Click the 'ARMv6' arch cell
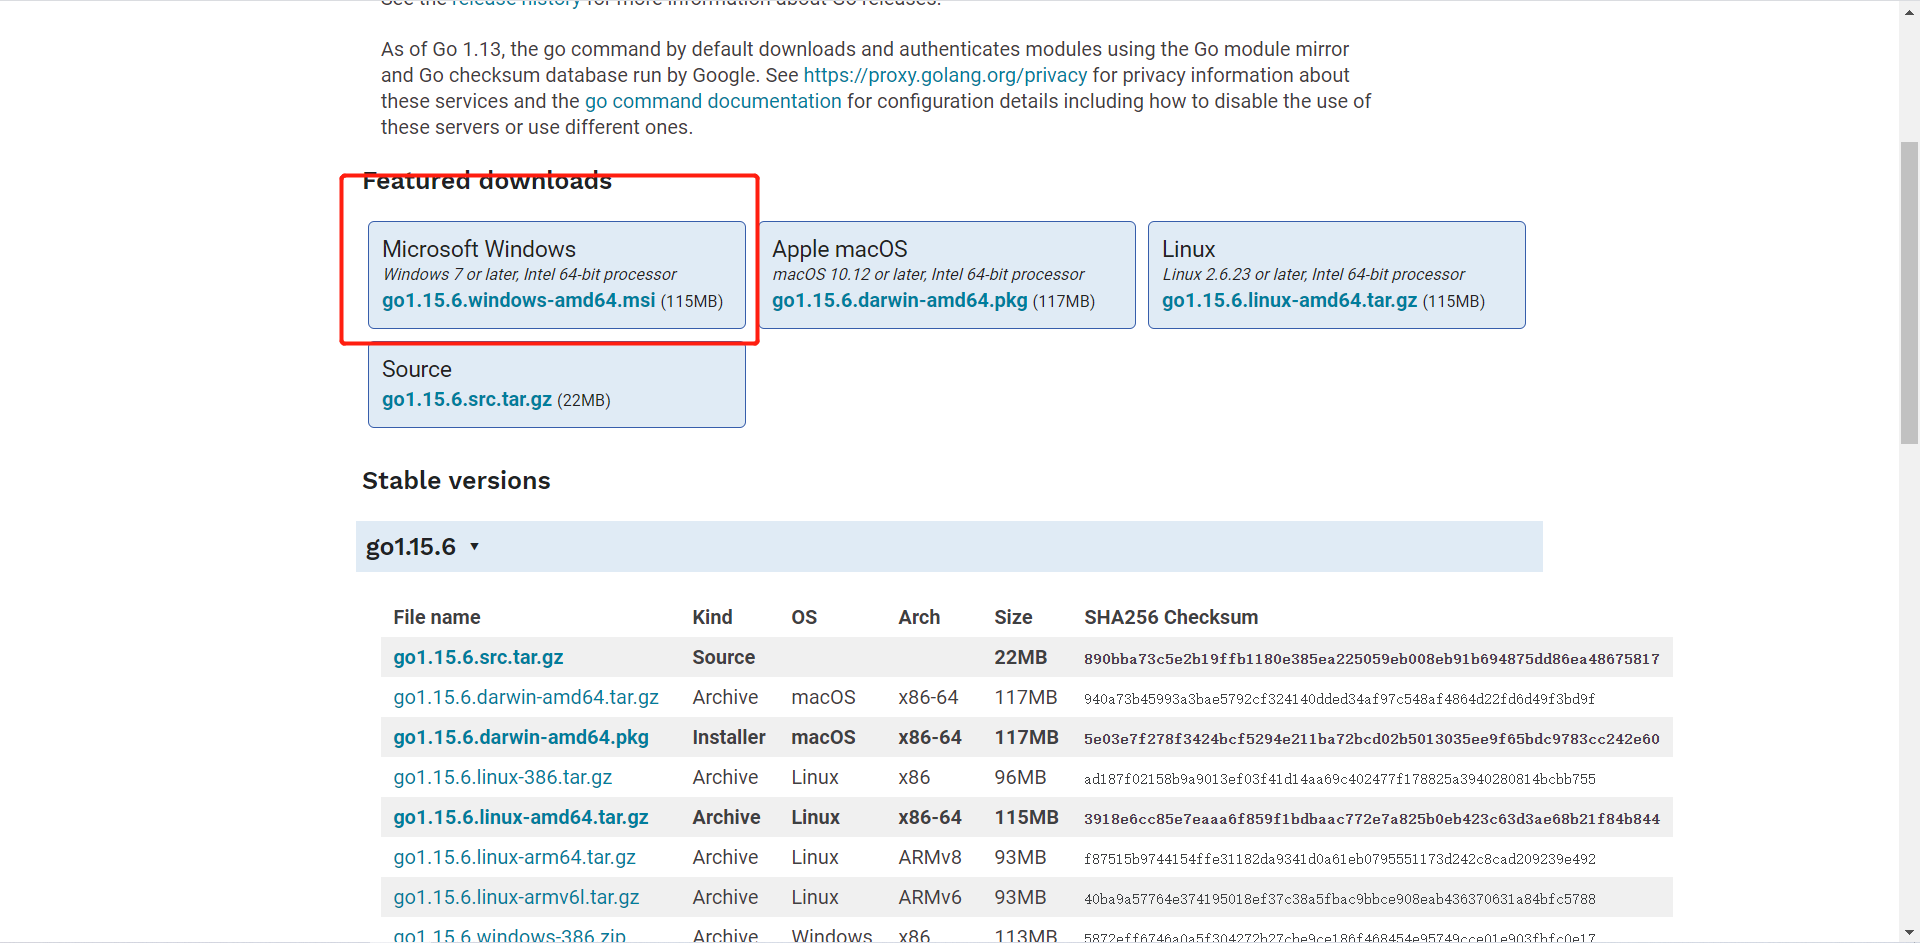The image size is (1920, 943). [x=930, y=897]
